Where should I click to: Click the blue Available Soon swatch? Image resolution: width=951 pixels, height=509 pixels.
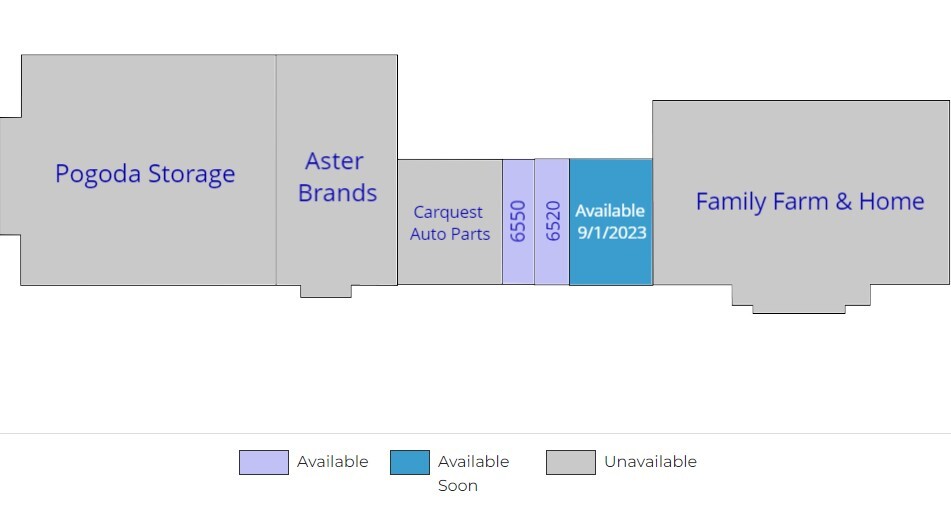coord(410,462)
